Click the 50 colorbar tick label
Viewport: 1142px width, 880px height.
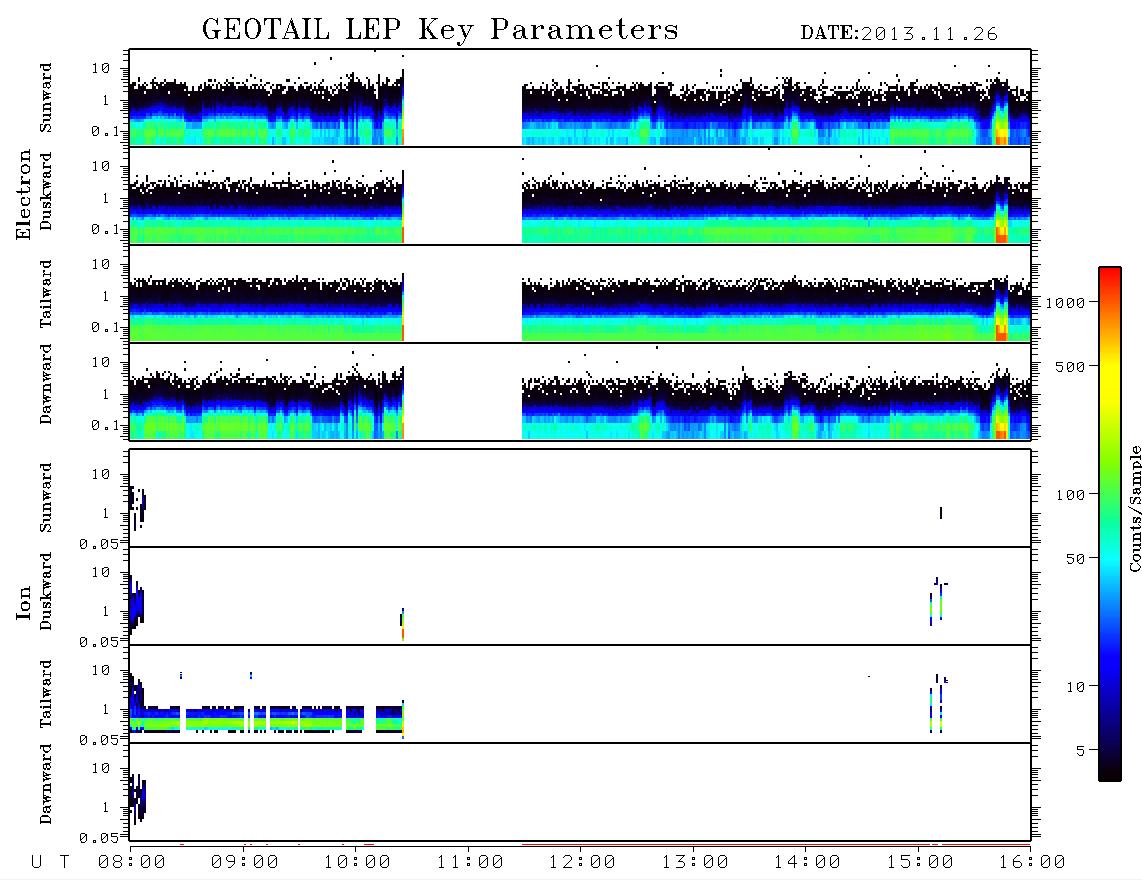(x=1075, y=559)
